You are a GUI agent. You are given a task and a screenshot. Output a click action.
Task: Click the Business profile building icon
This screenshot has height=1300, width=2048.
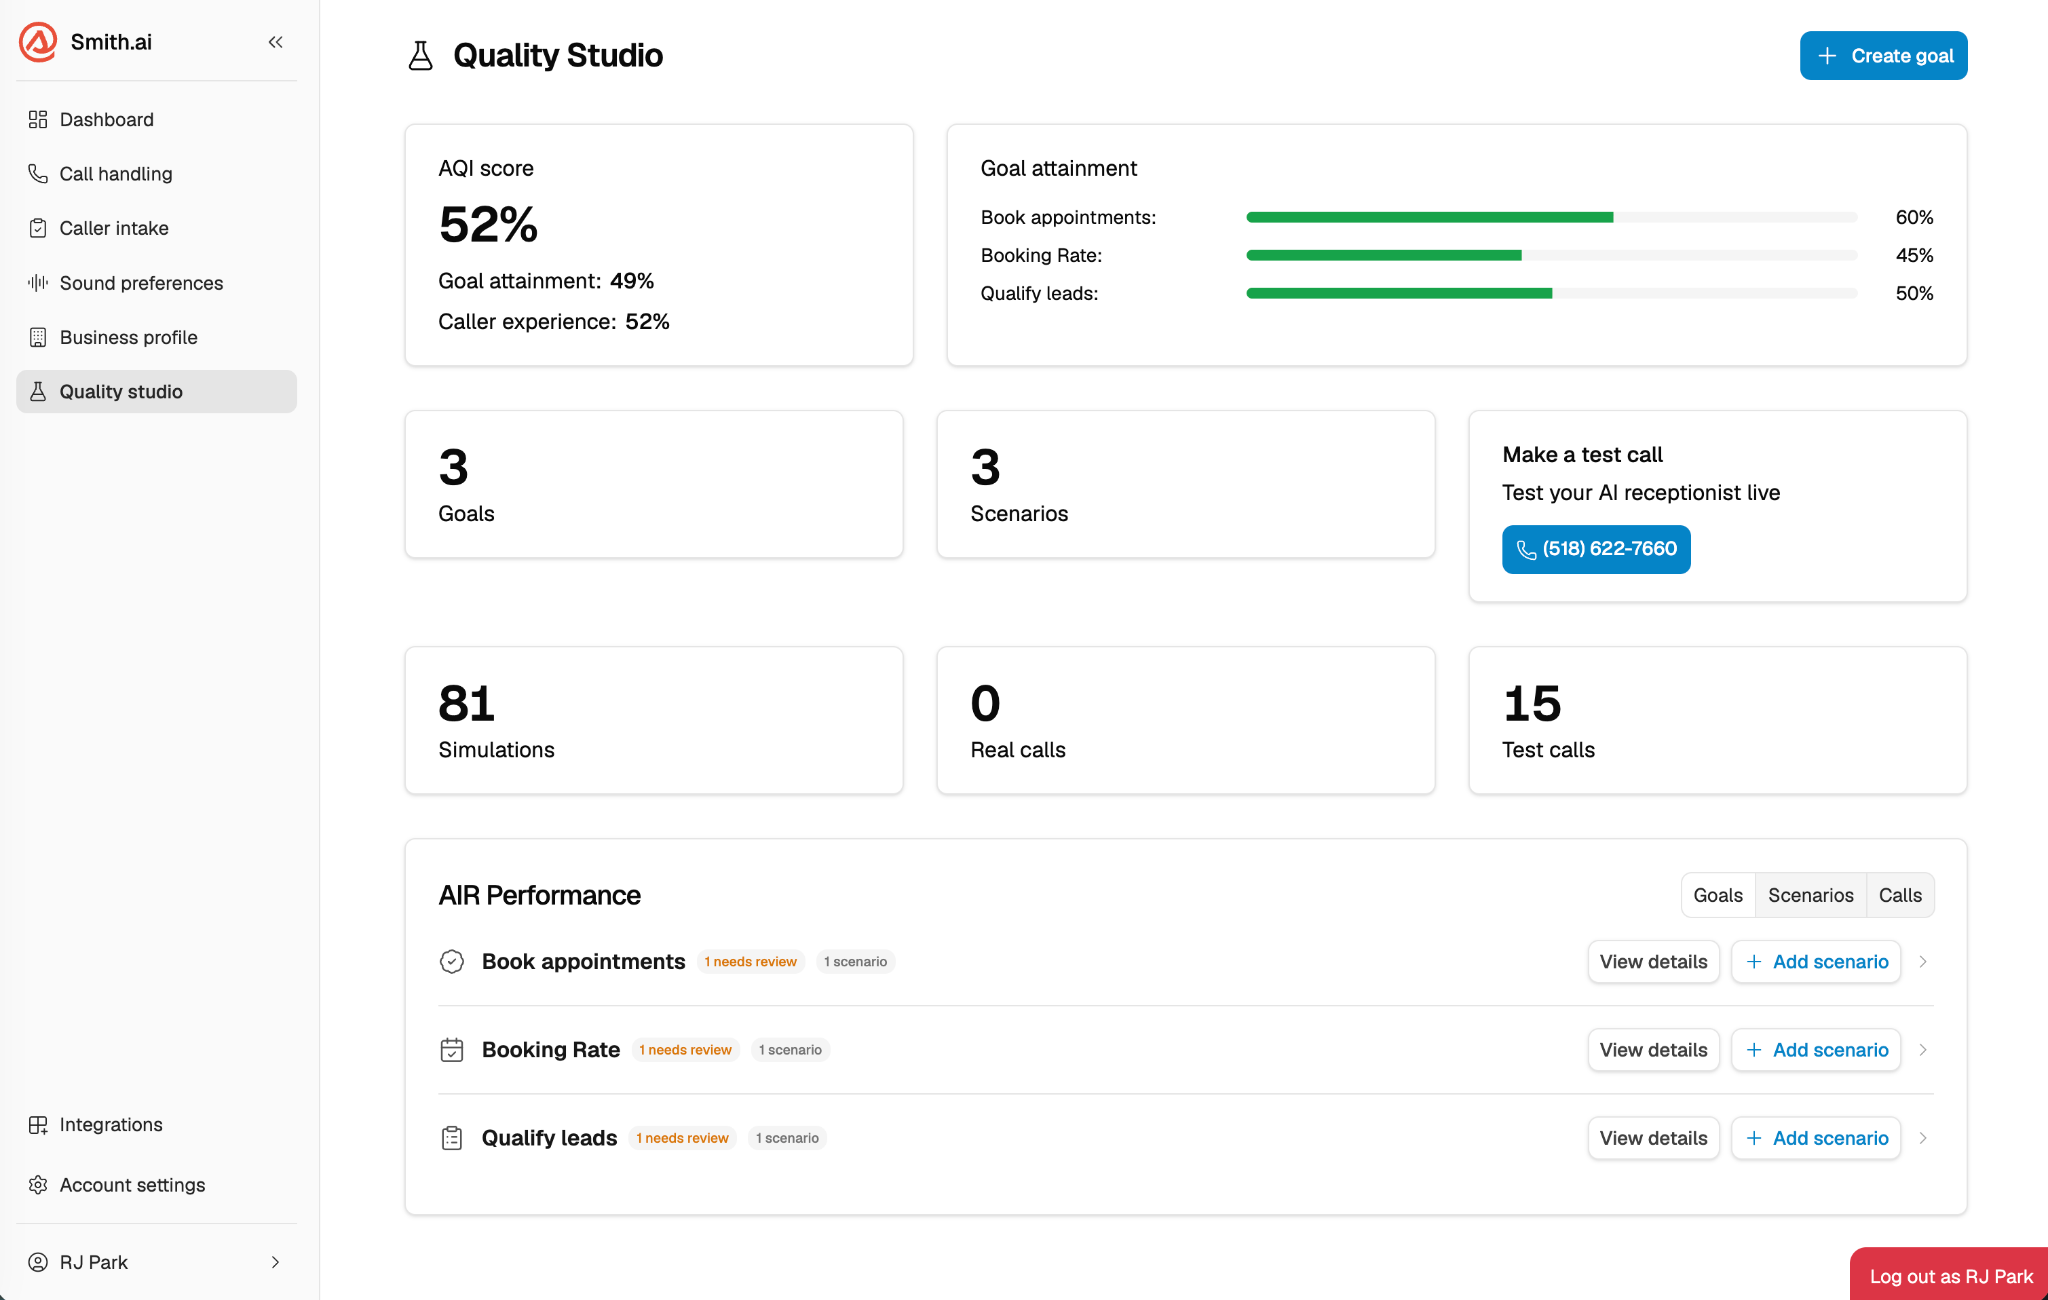pos(38,337)
